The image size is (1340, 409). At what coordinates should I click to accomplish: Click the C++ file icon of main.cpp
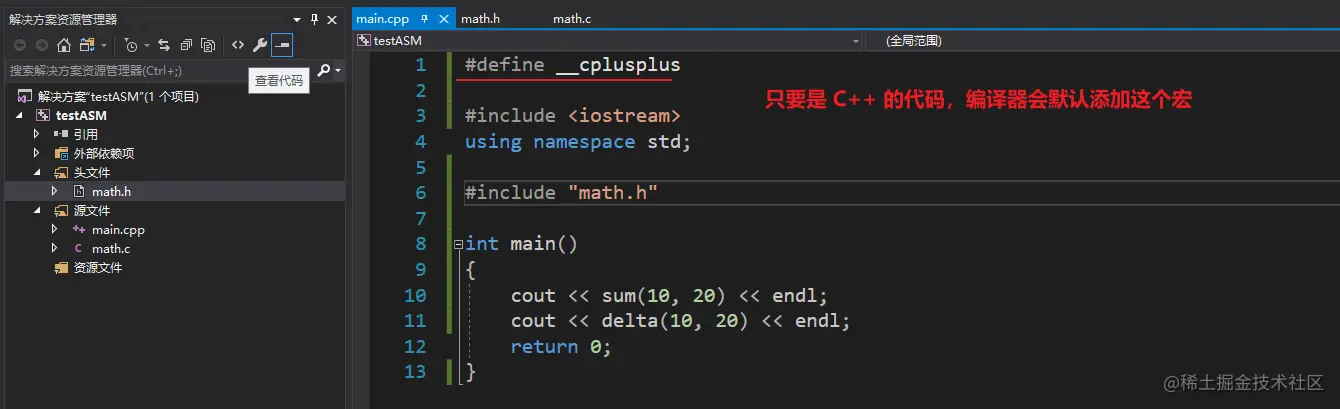(79, 229)
